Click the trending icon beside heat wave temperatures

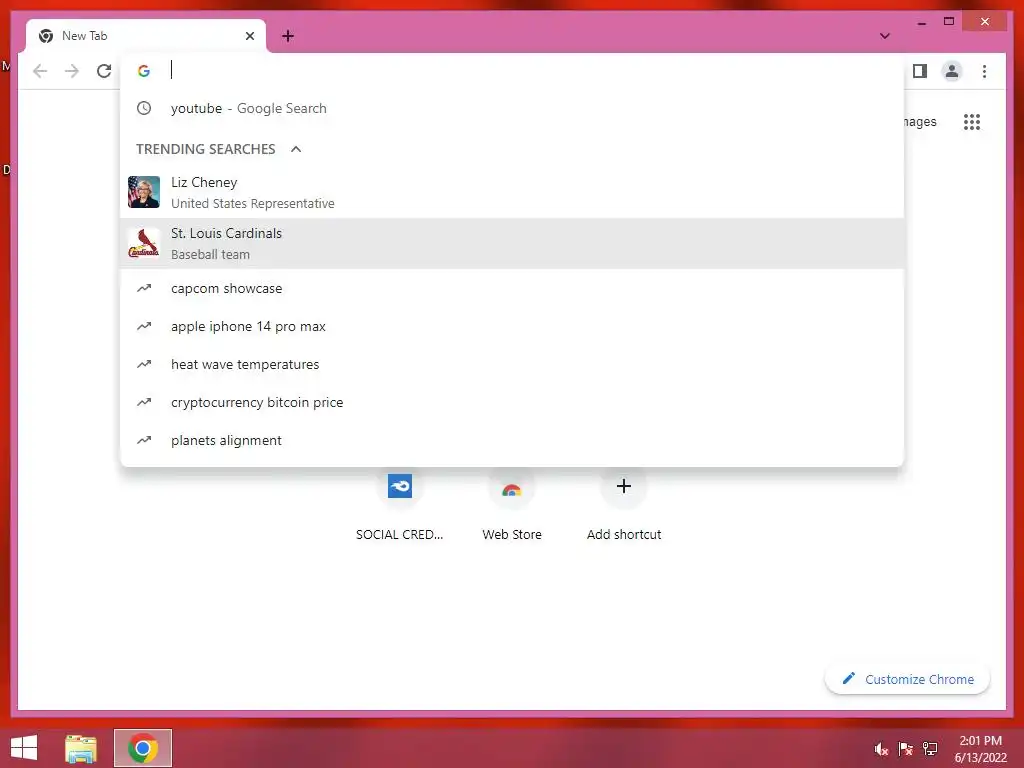point(144,364)
